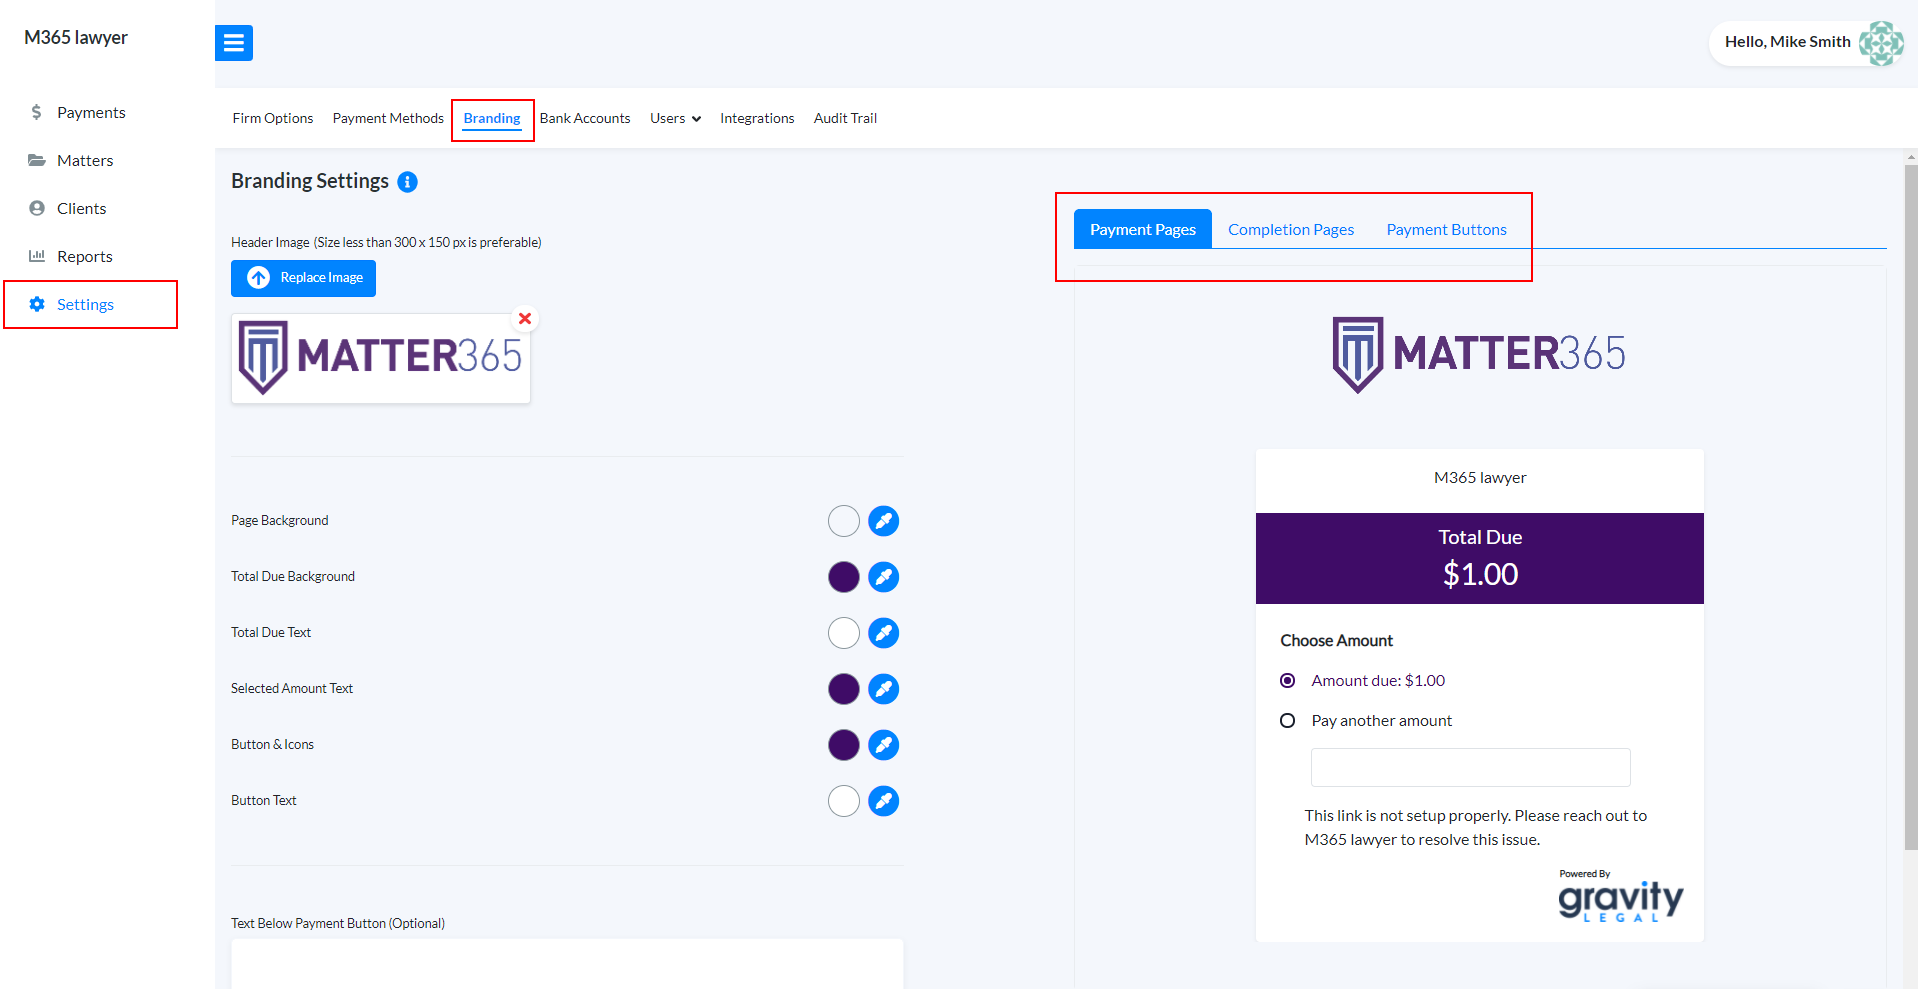Click the Clients person icon
Image resolution: width=1918 pixels, height=989 pixels.
point(37,208)
